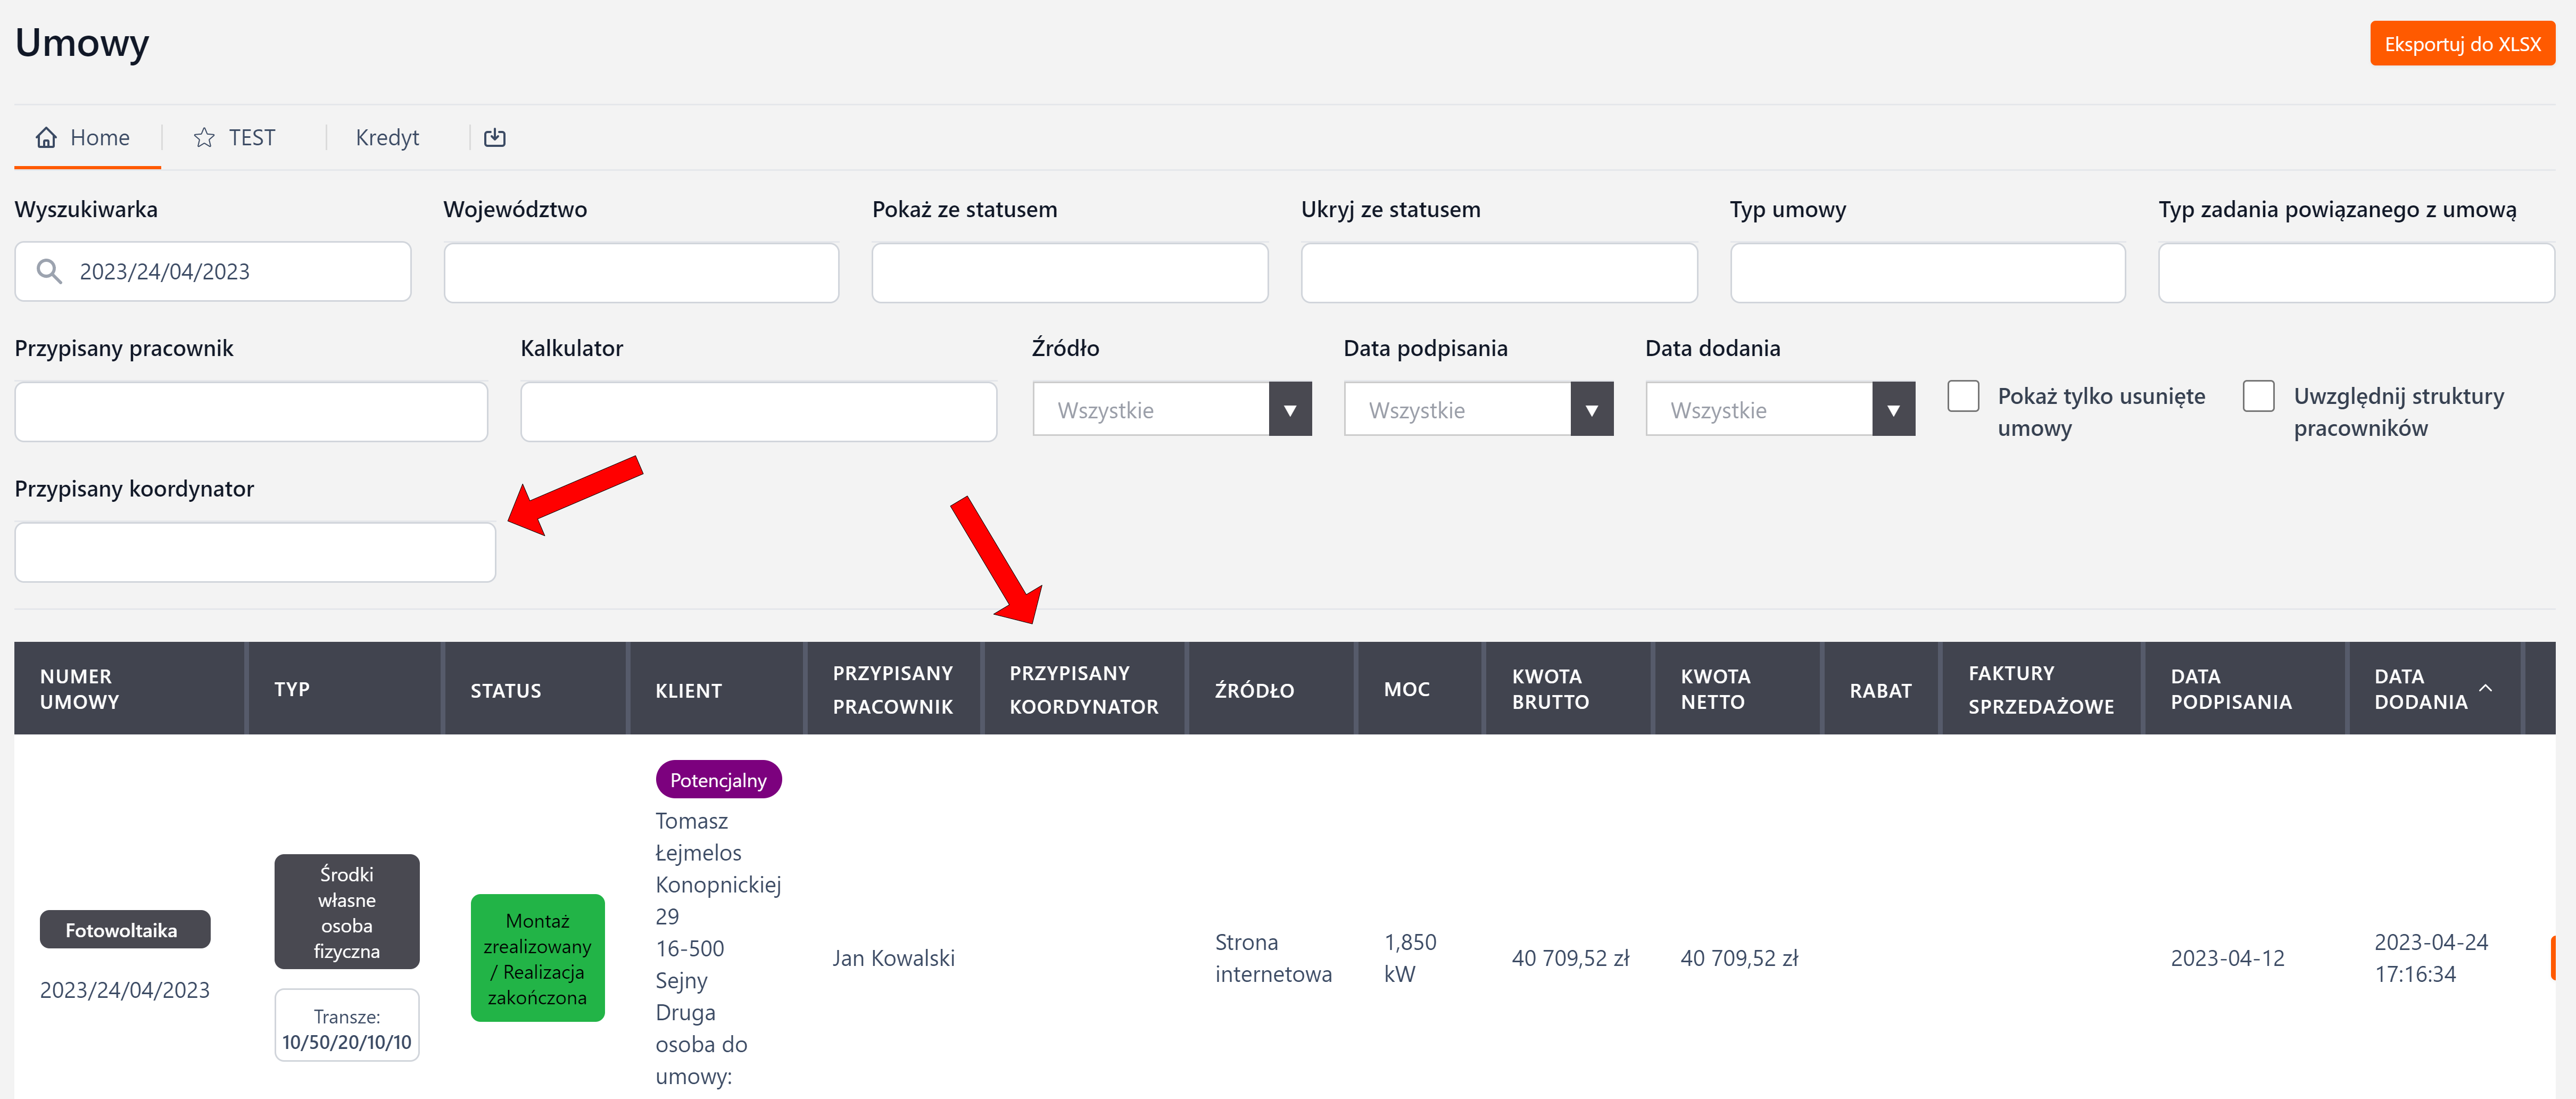Click the Województwo filter field
Image resolution: width=2576 pixels, height=1099 pixels.
point(641,272)
